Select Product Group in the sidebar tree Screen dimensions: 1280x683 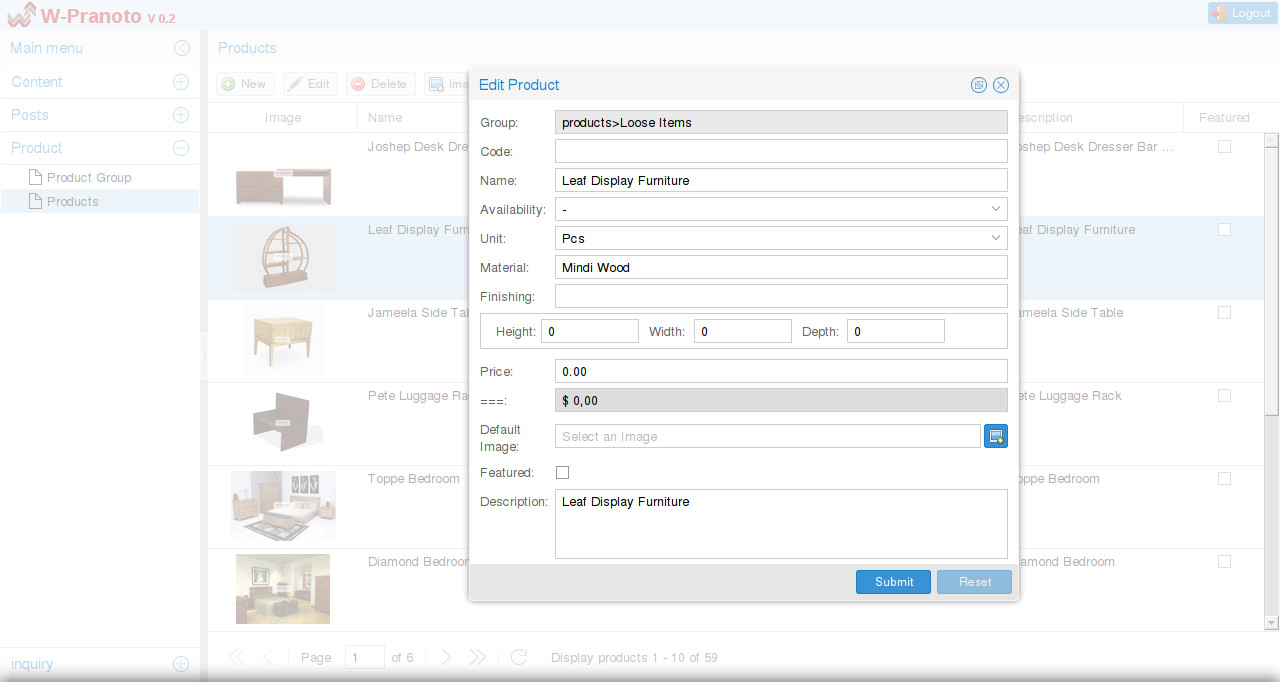(89, 177)
